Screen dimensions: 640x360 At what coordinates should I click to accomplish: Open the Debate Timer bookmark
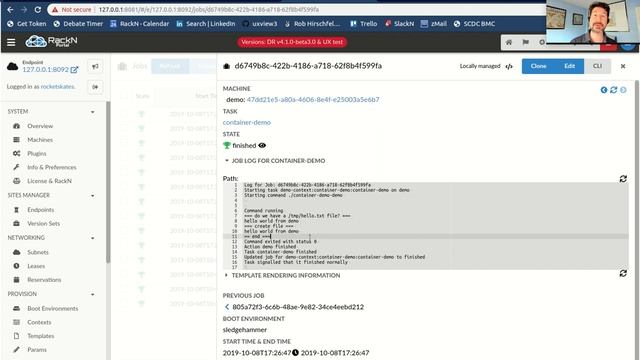[x=78, y=24]
